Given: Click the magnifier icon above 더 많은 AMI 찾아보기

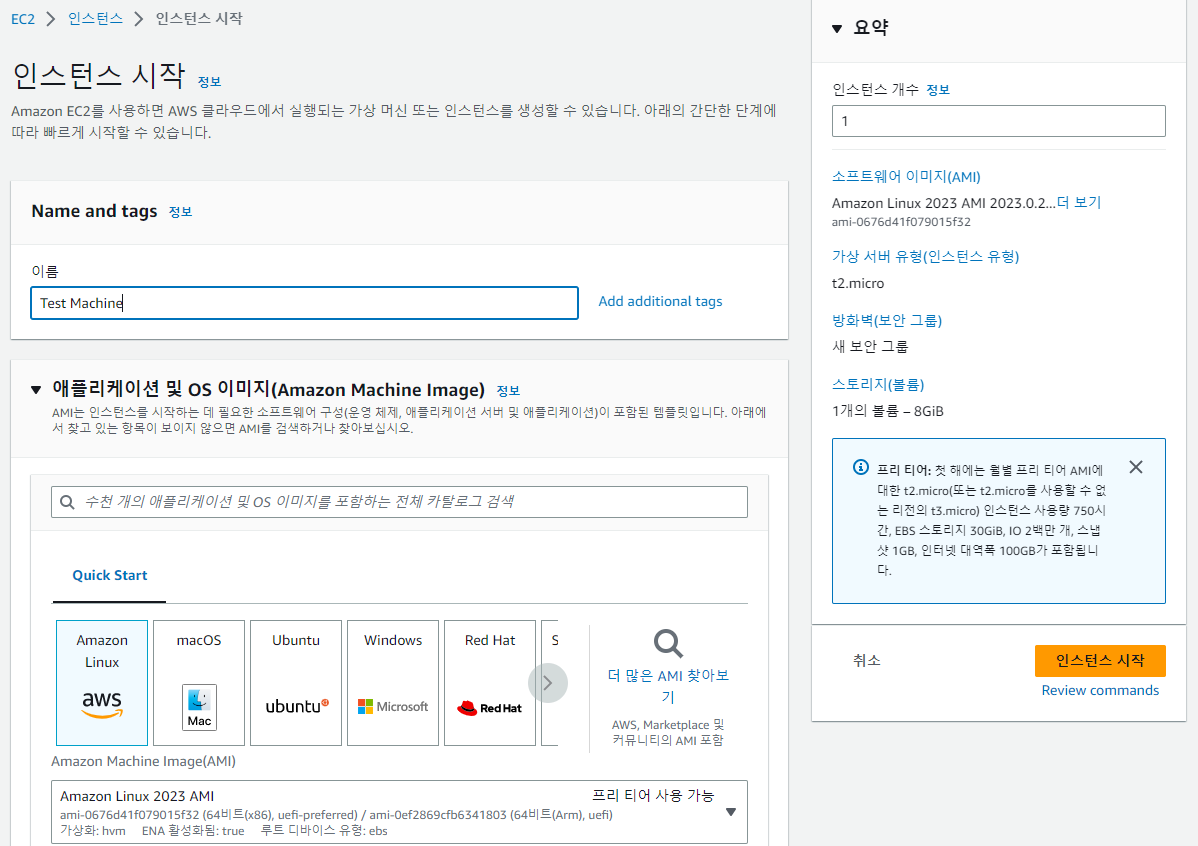Looking at the screenshot, I should coord(668,643).
